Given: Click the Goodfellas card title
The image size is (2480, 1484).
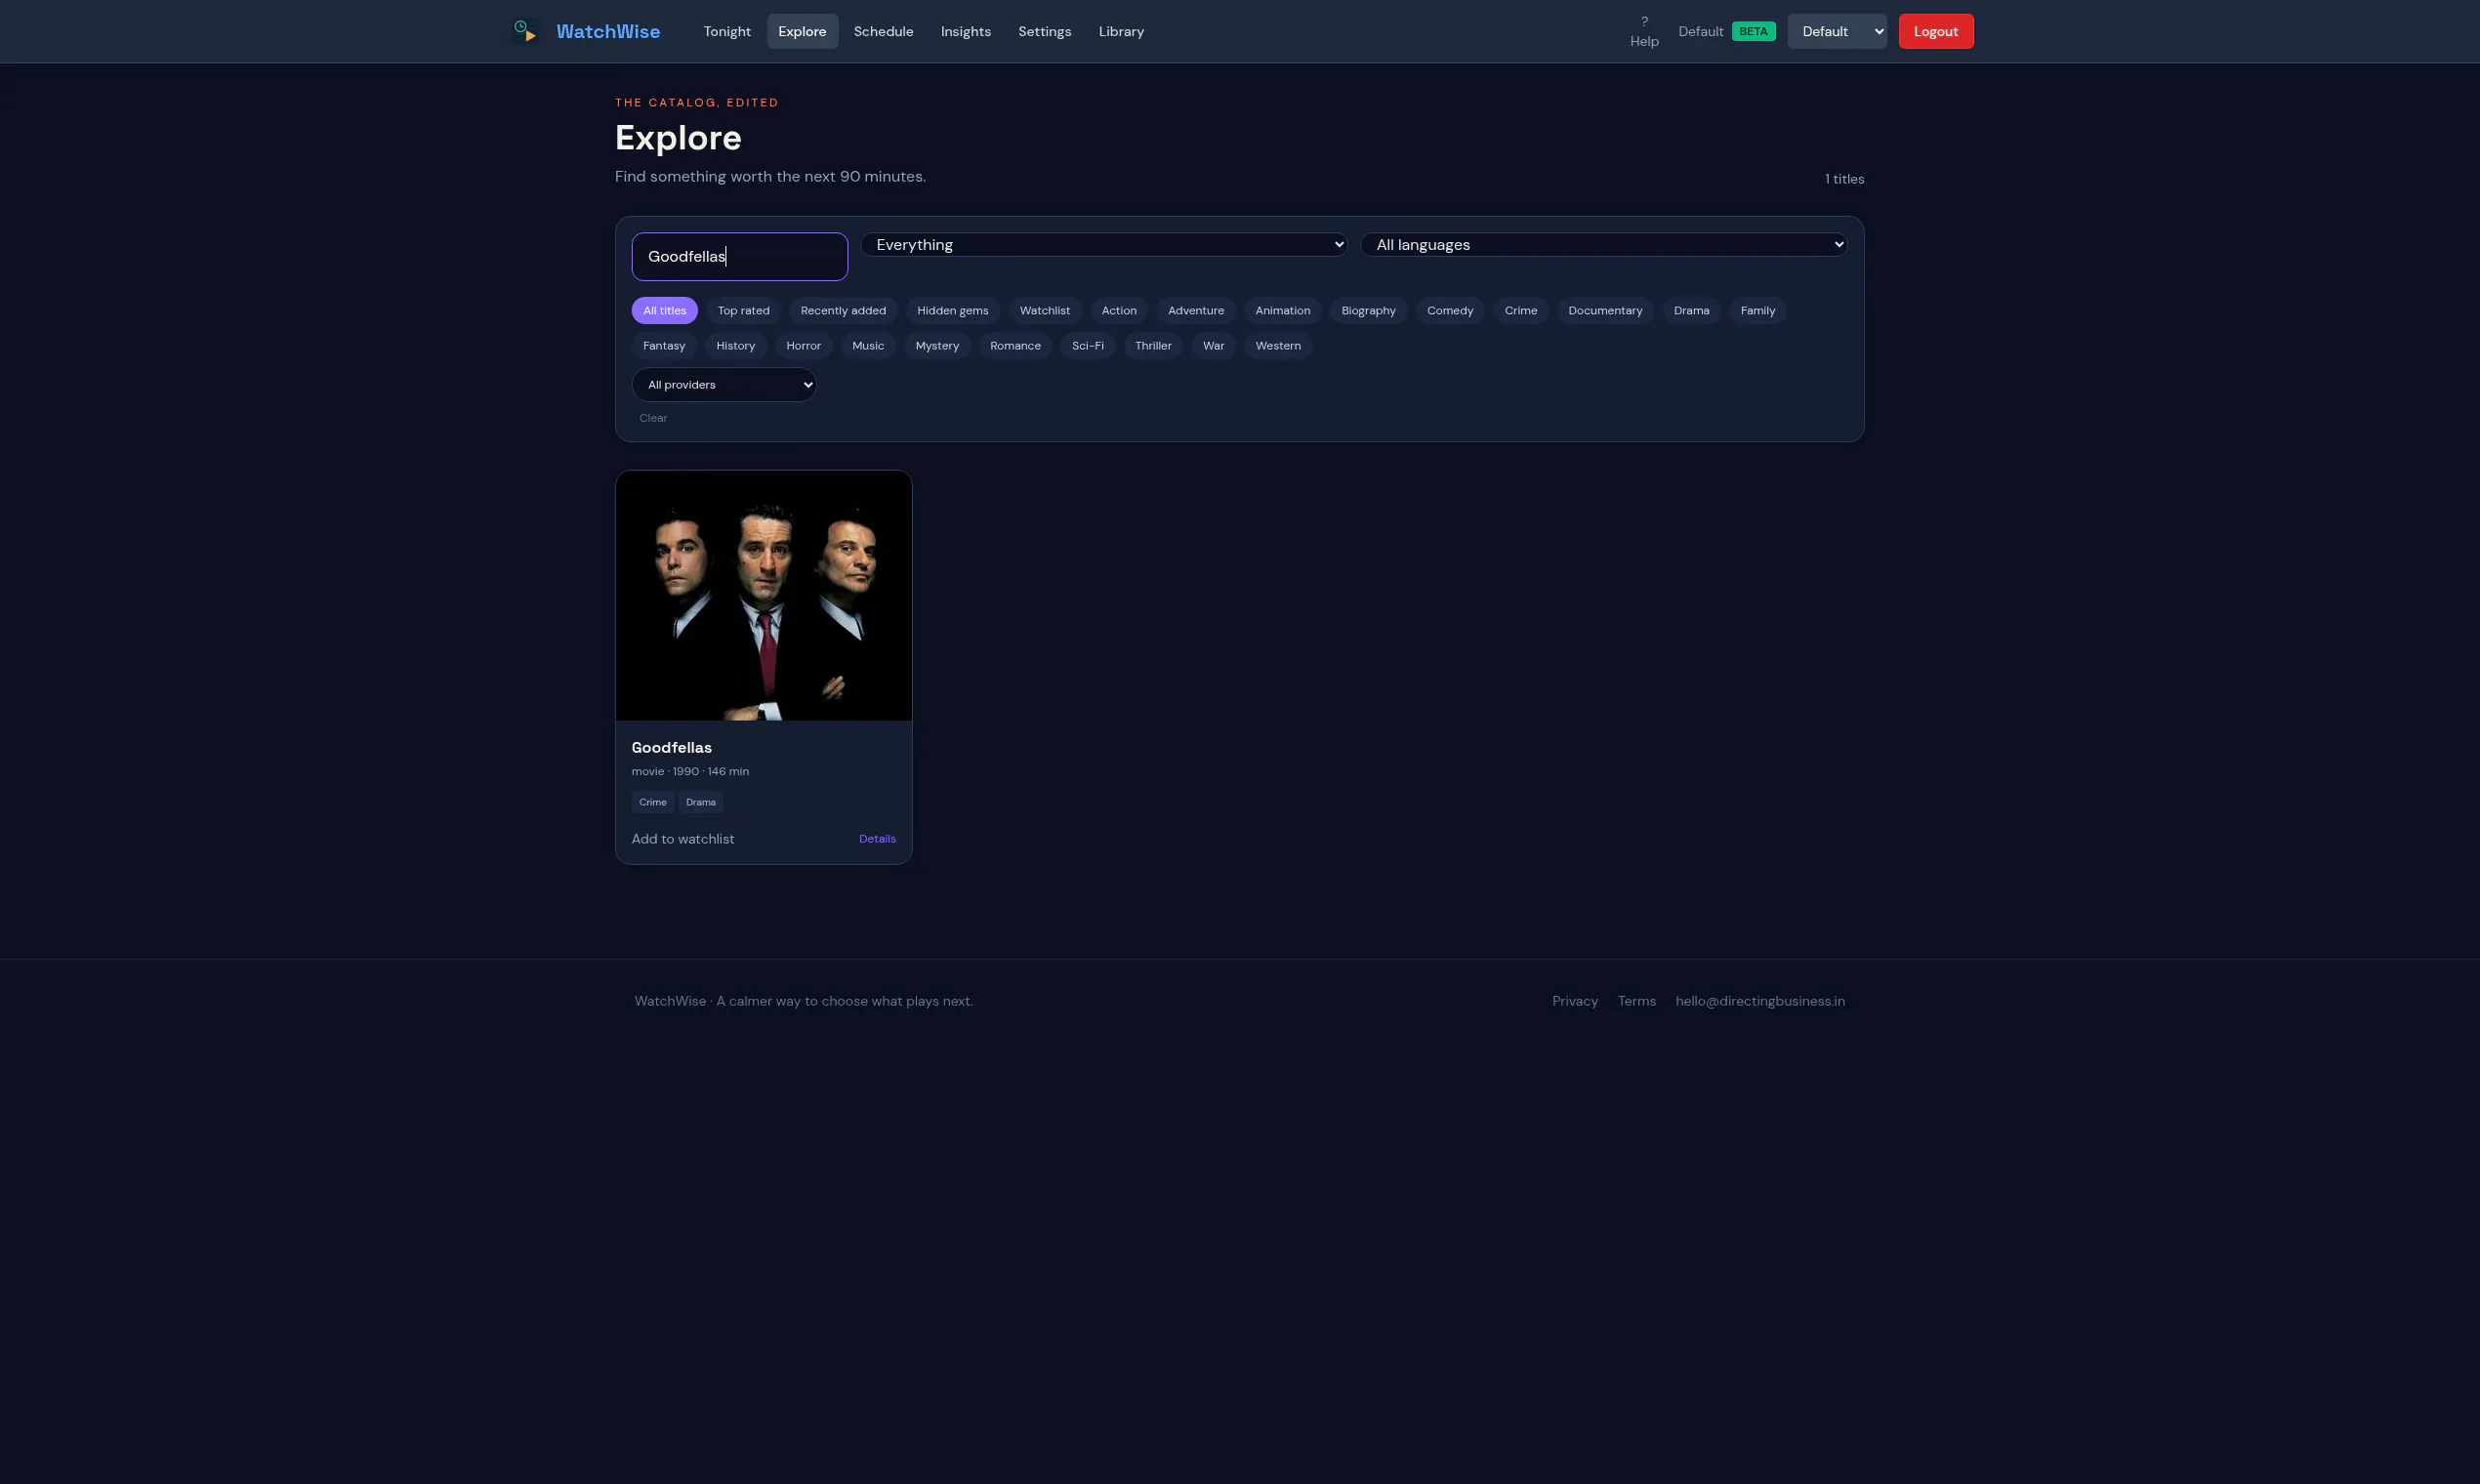Looking at the screenshot, I should [671, 747].
